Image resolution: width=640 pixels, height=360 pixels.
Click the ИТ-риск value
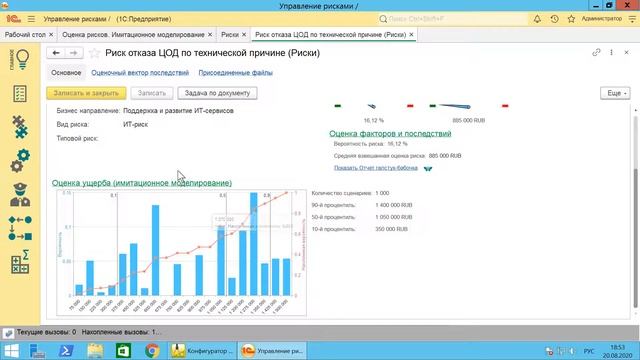[x=136, y=124]
